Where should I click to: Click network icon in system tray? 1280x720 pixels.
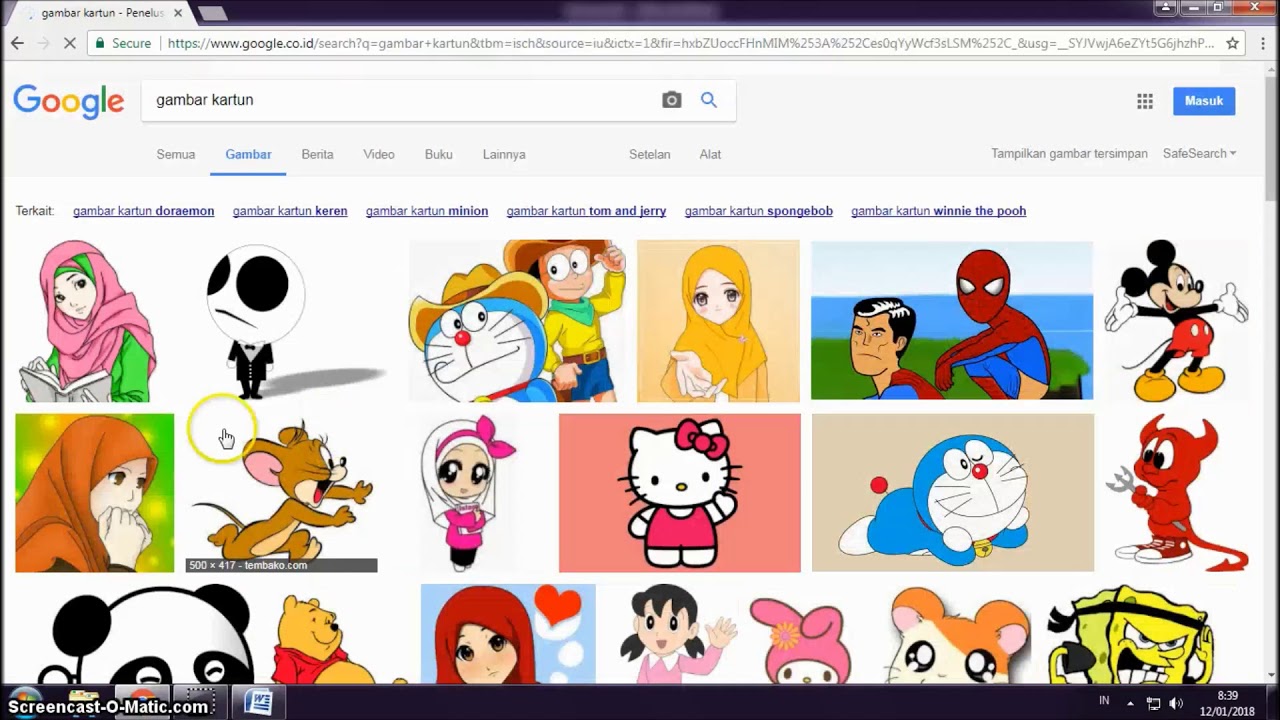[x=1153, y=703]
